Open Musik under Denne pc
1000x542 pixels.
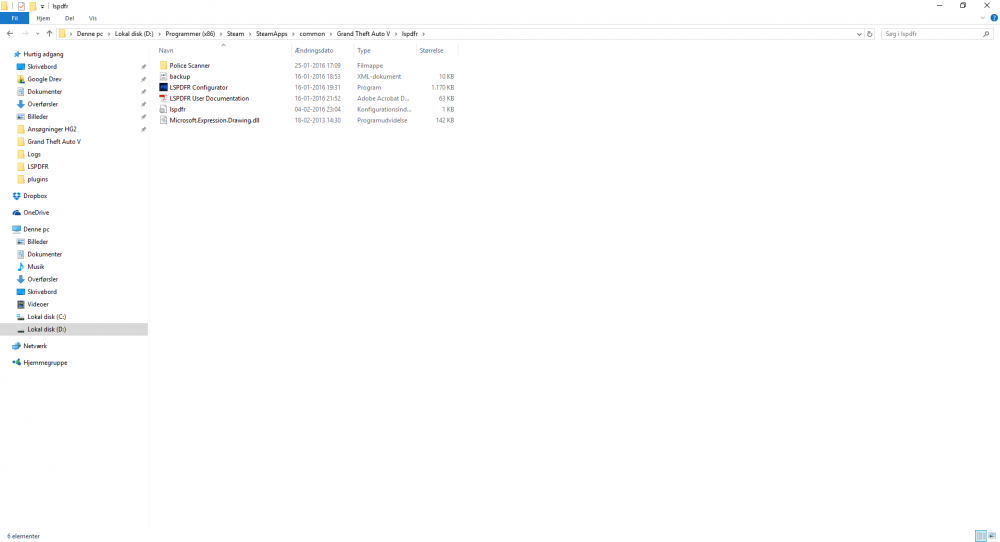coord(36,267)
